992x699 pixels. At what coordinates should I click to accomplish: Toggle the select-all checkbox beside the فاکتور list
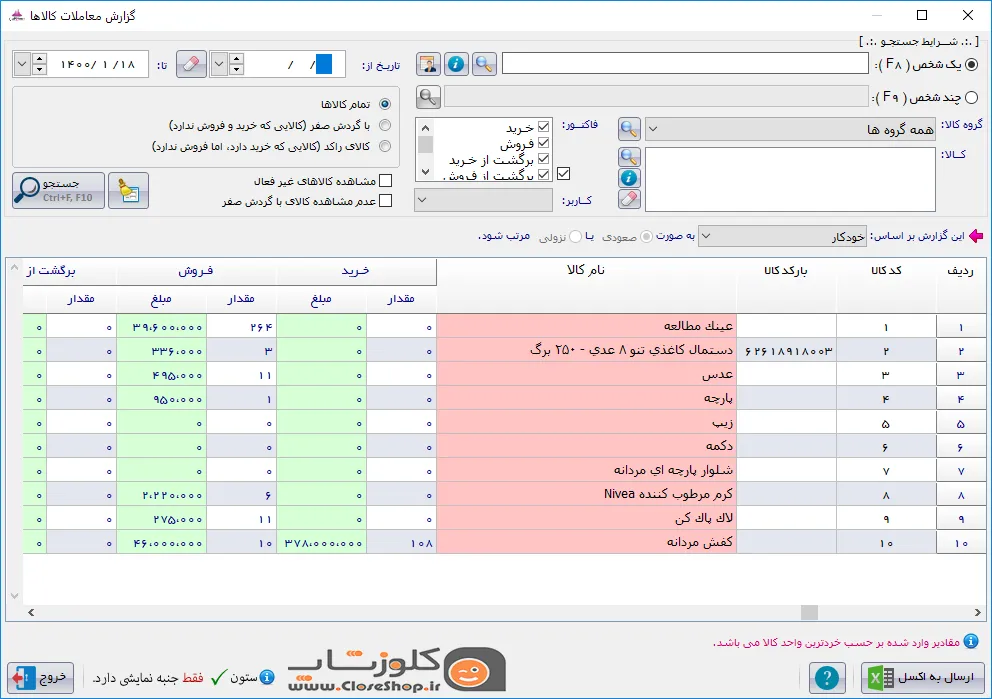point(564,173)
